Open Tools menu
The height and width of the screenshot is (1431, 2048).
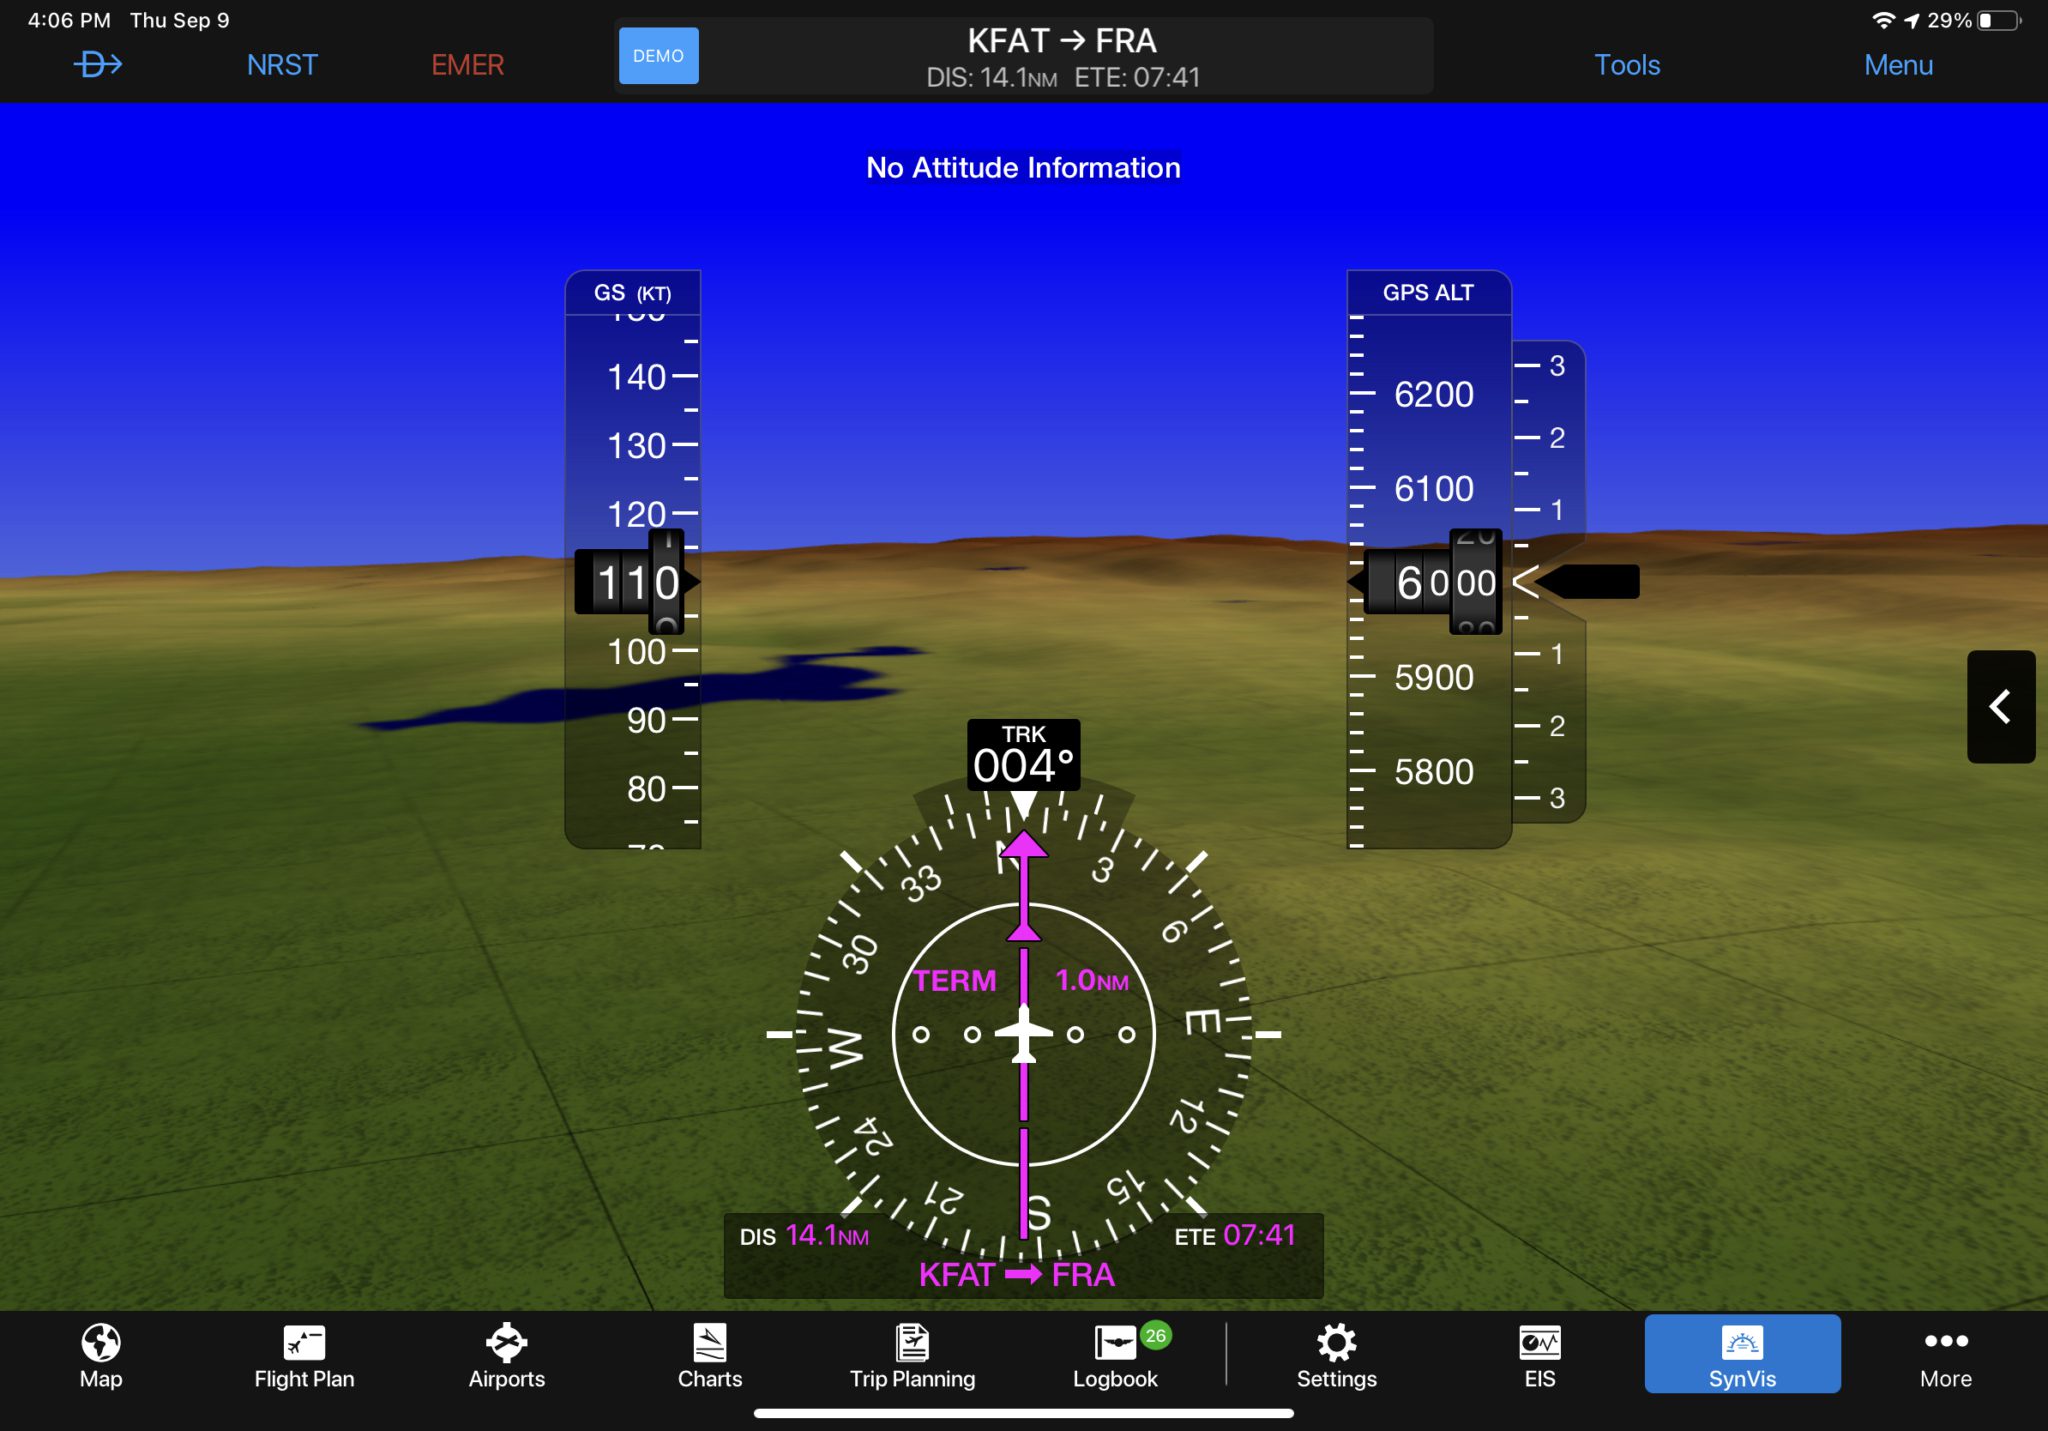1626,62
